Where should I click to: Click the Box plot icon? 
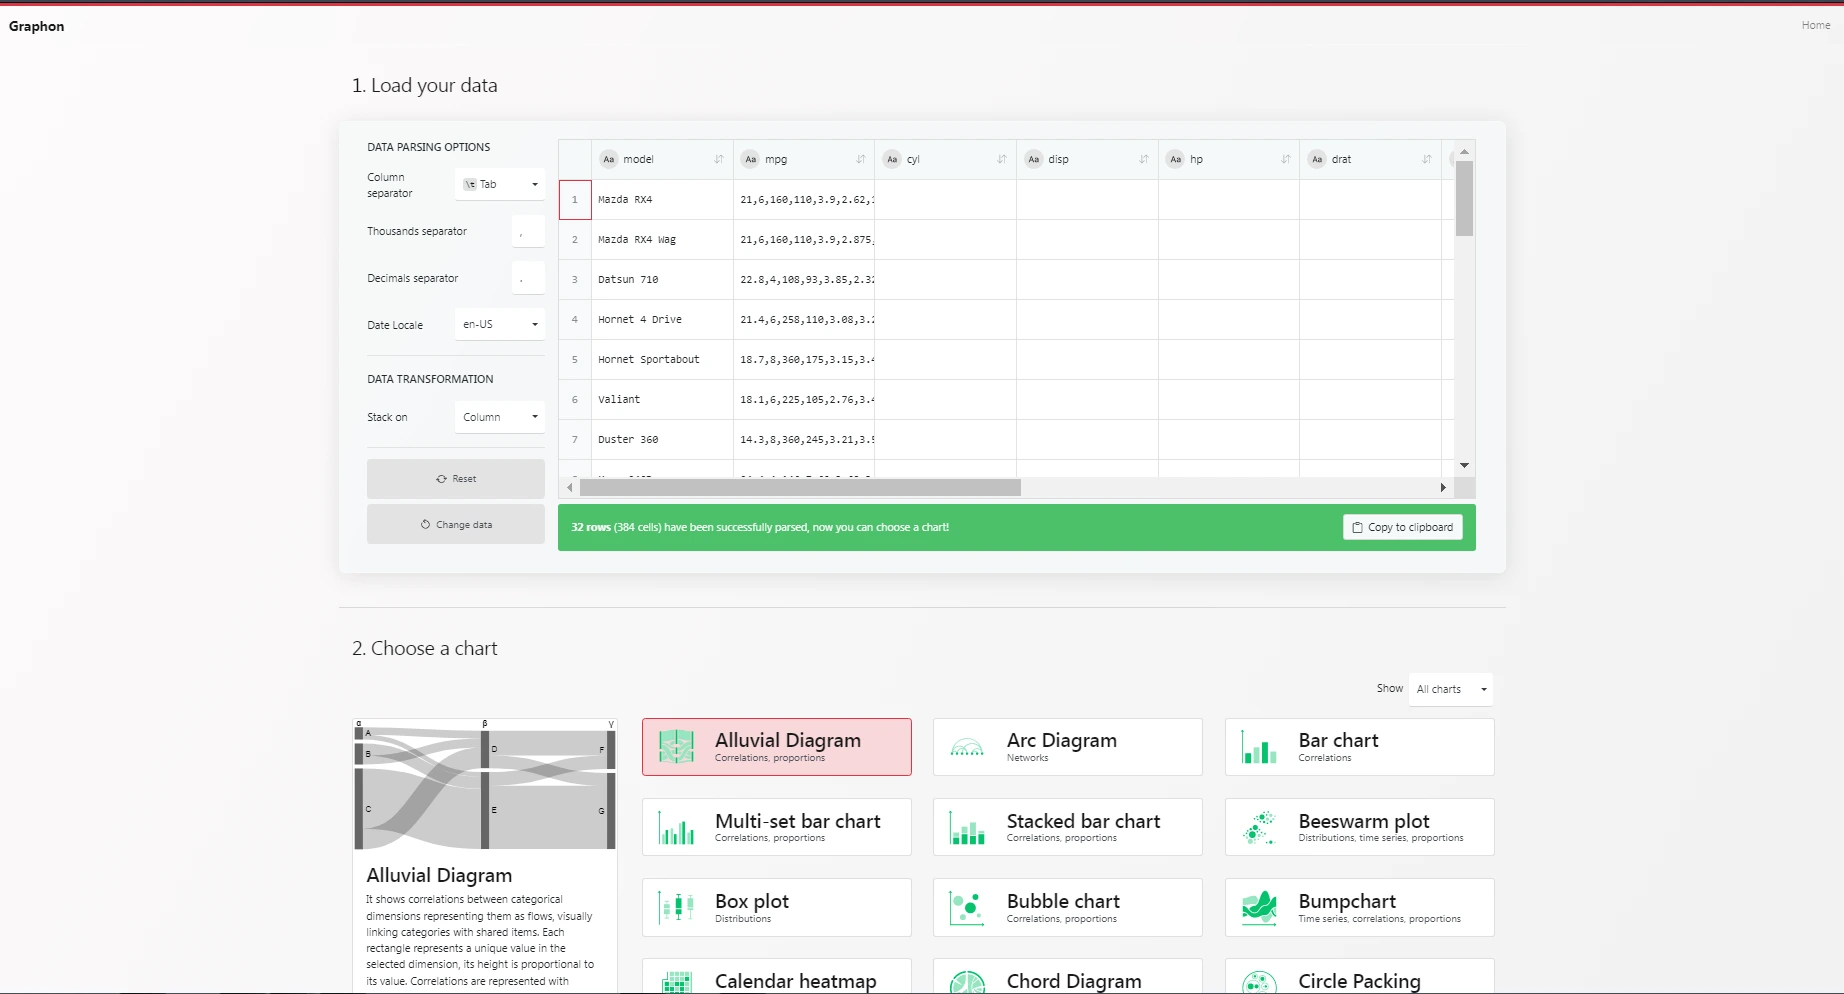(676, 907)
